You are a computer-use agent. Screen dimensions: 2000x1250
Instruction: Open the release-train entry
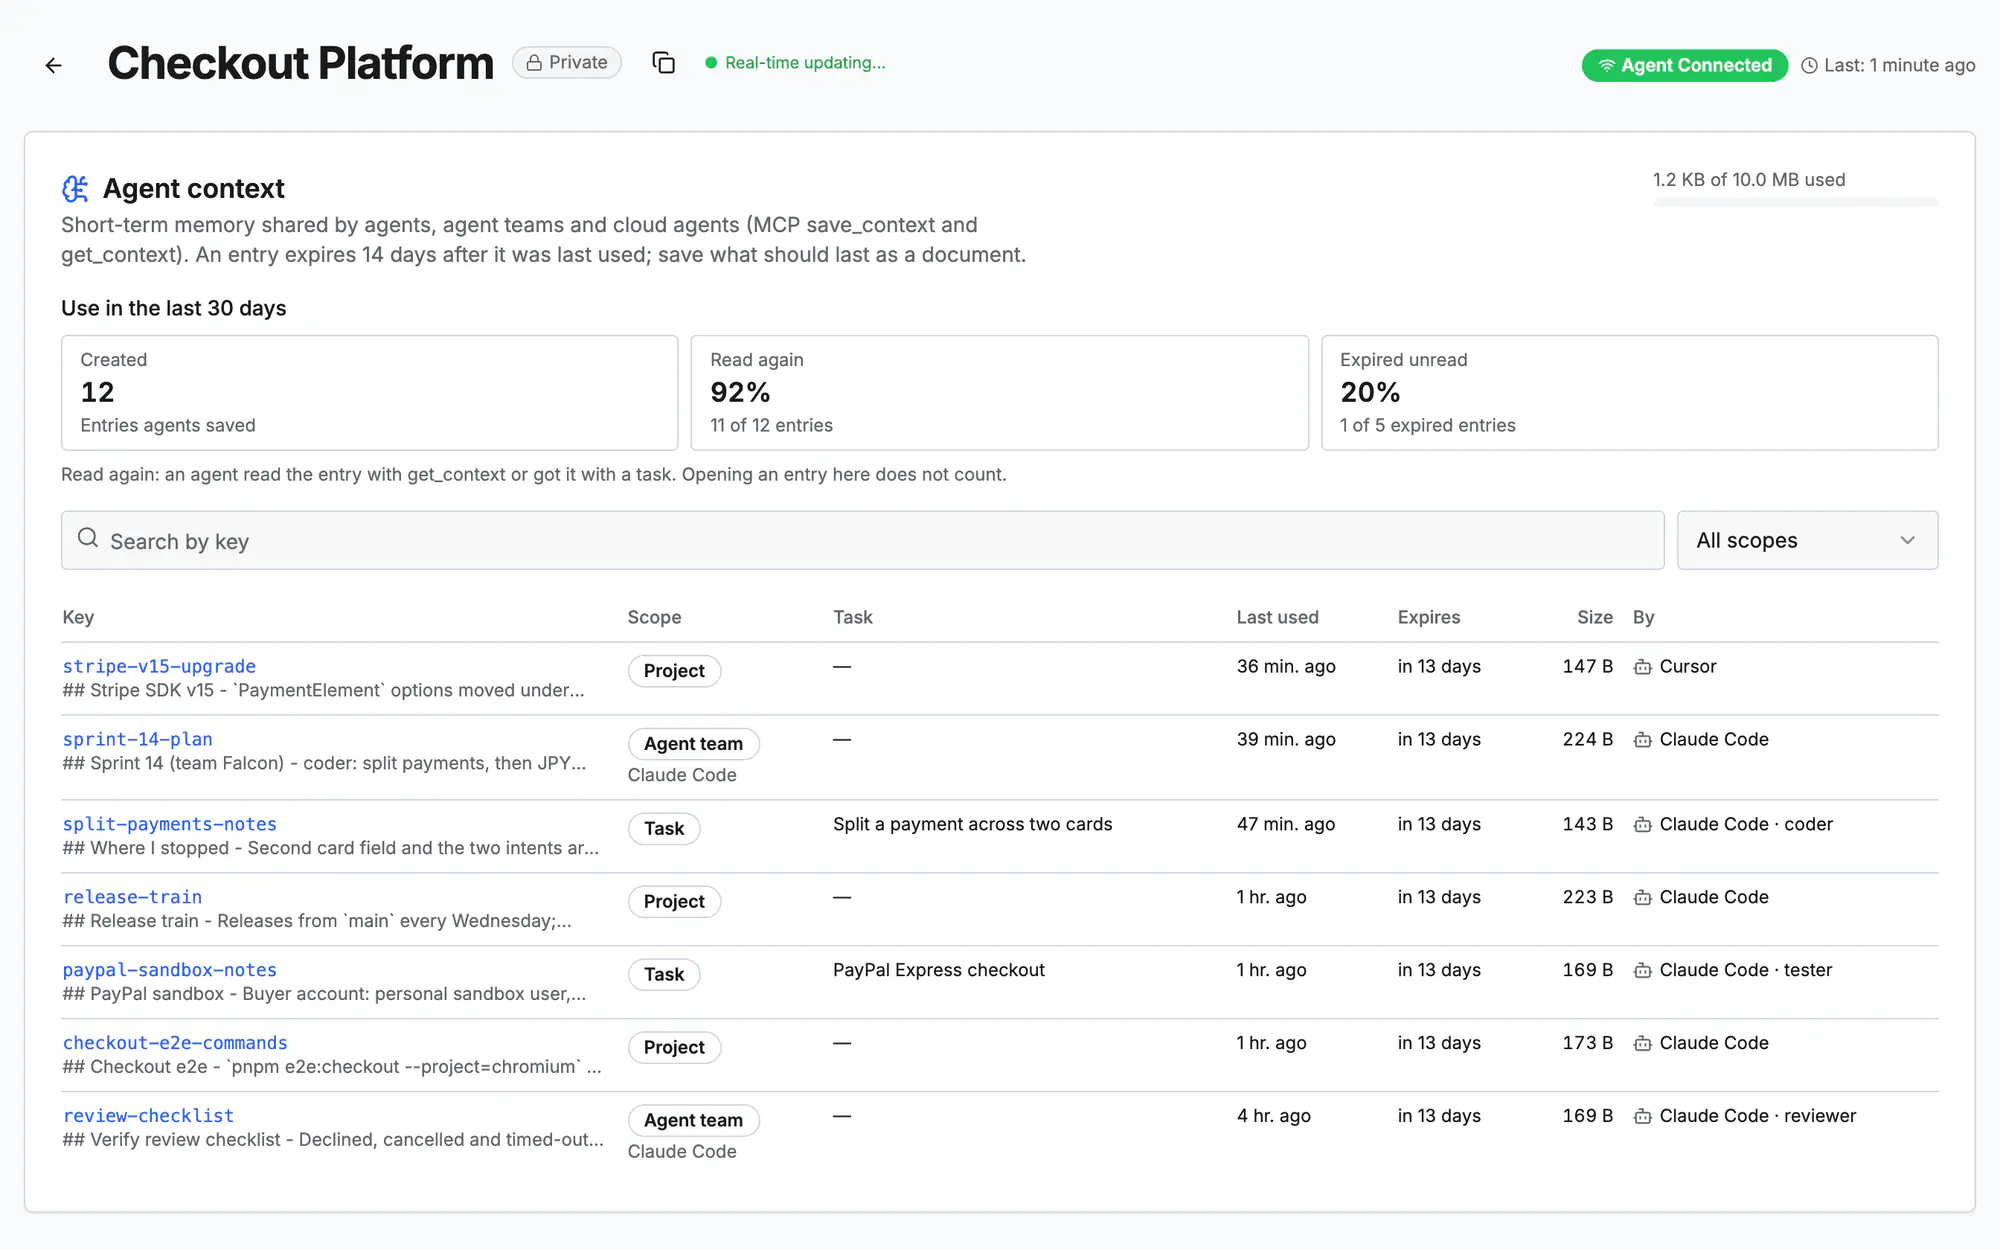click(133, 897)
